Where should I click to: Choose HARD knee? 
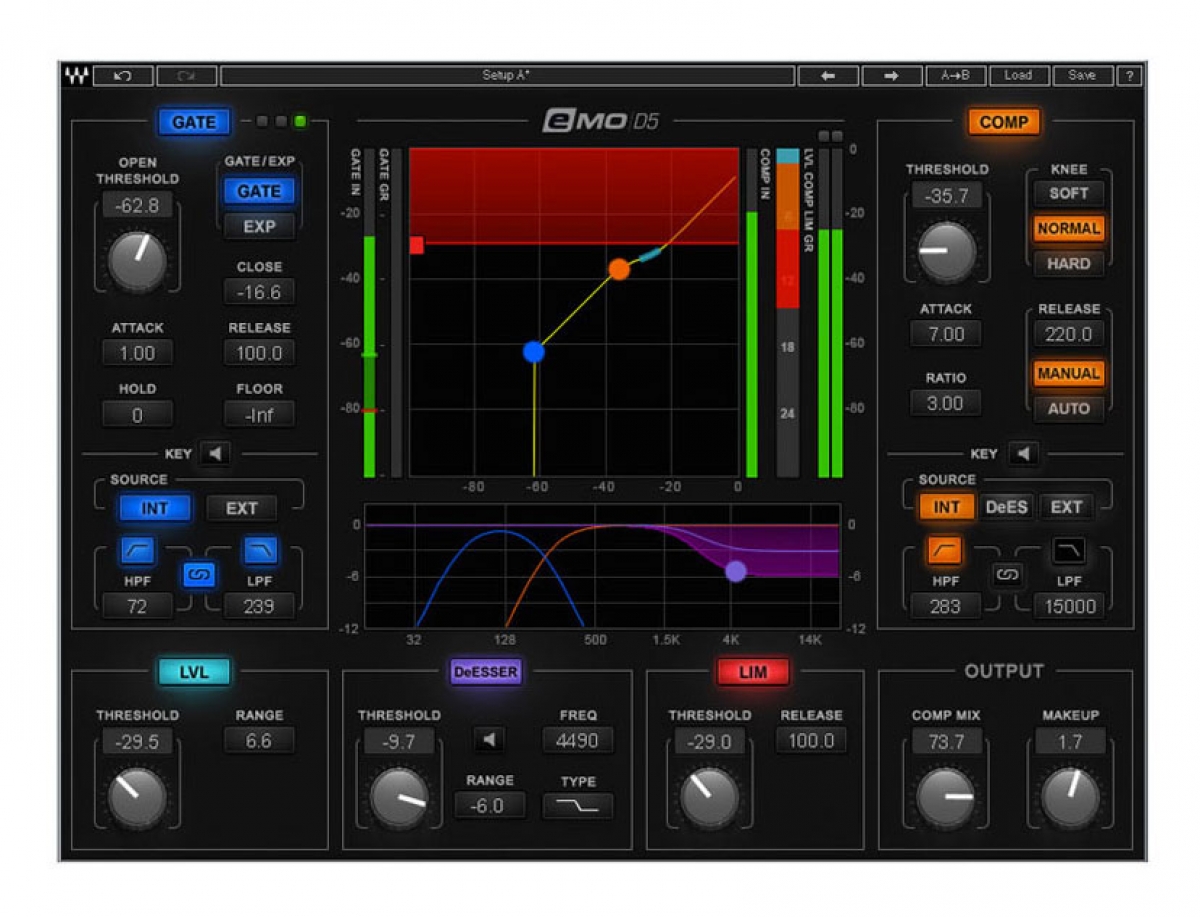1068,264
